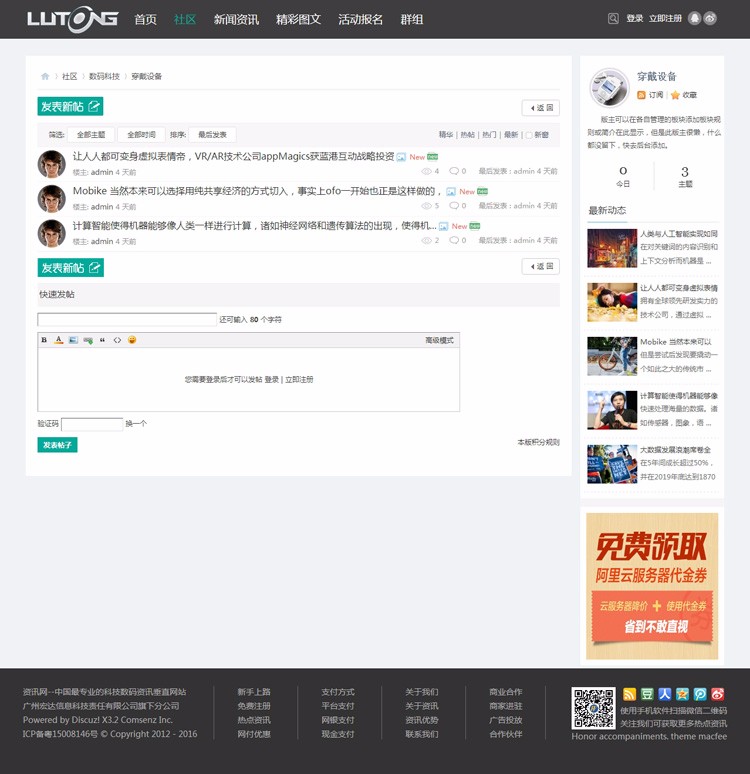Click the QQ login icon

point(695,19)
